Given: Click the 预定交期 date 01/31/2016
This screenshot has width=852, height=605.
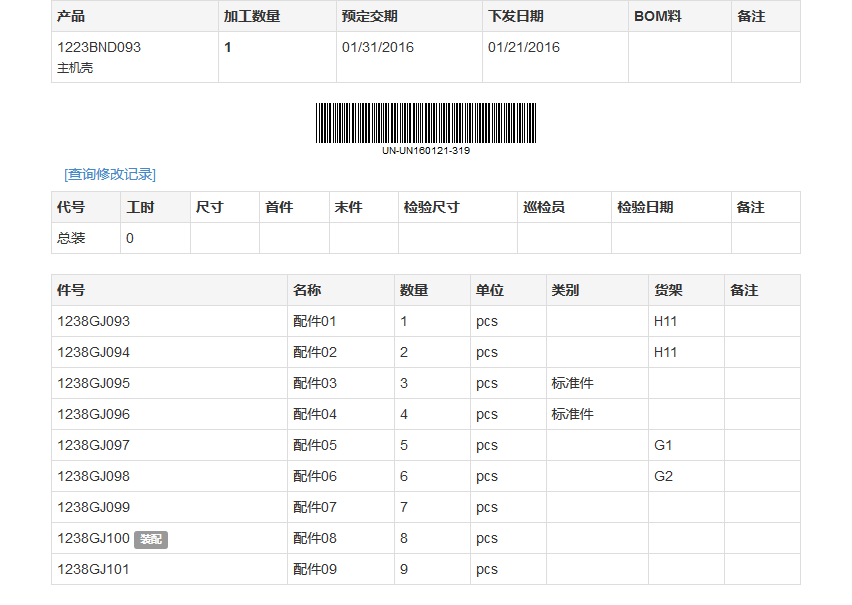Looking at the screenshot, I should [377, 47].
